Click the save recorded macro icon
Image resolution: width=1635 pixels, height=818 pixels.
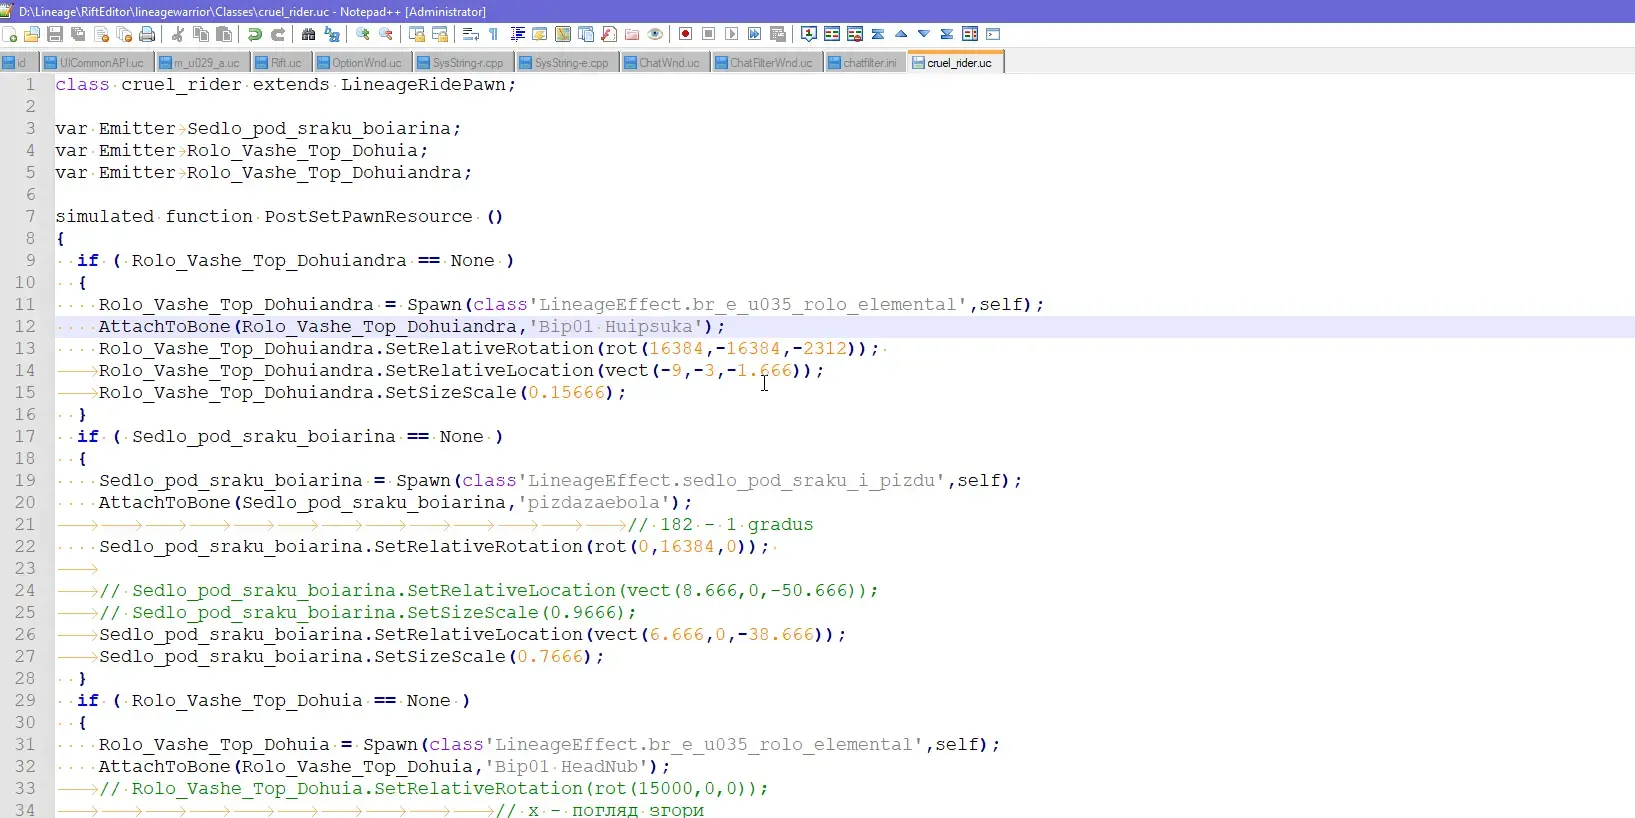click(778, 34)
